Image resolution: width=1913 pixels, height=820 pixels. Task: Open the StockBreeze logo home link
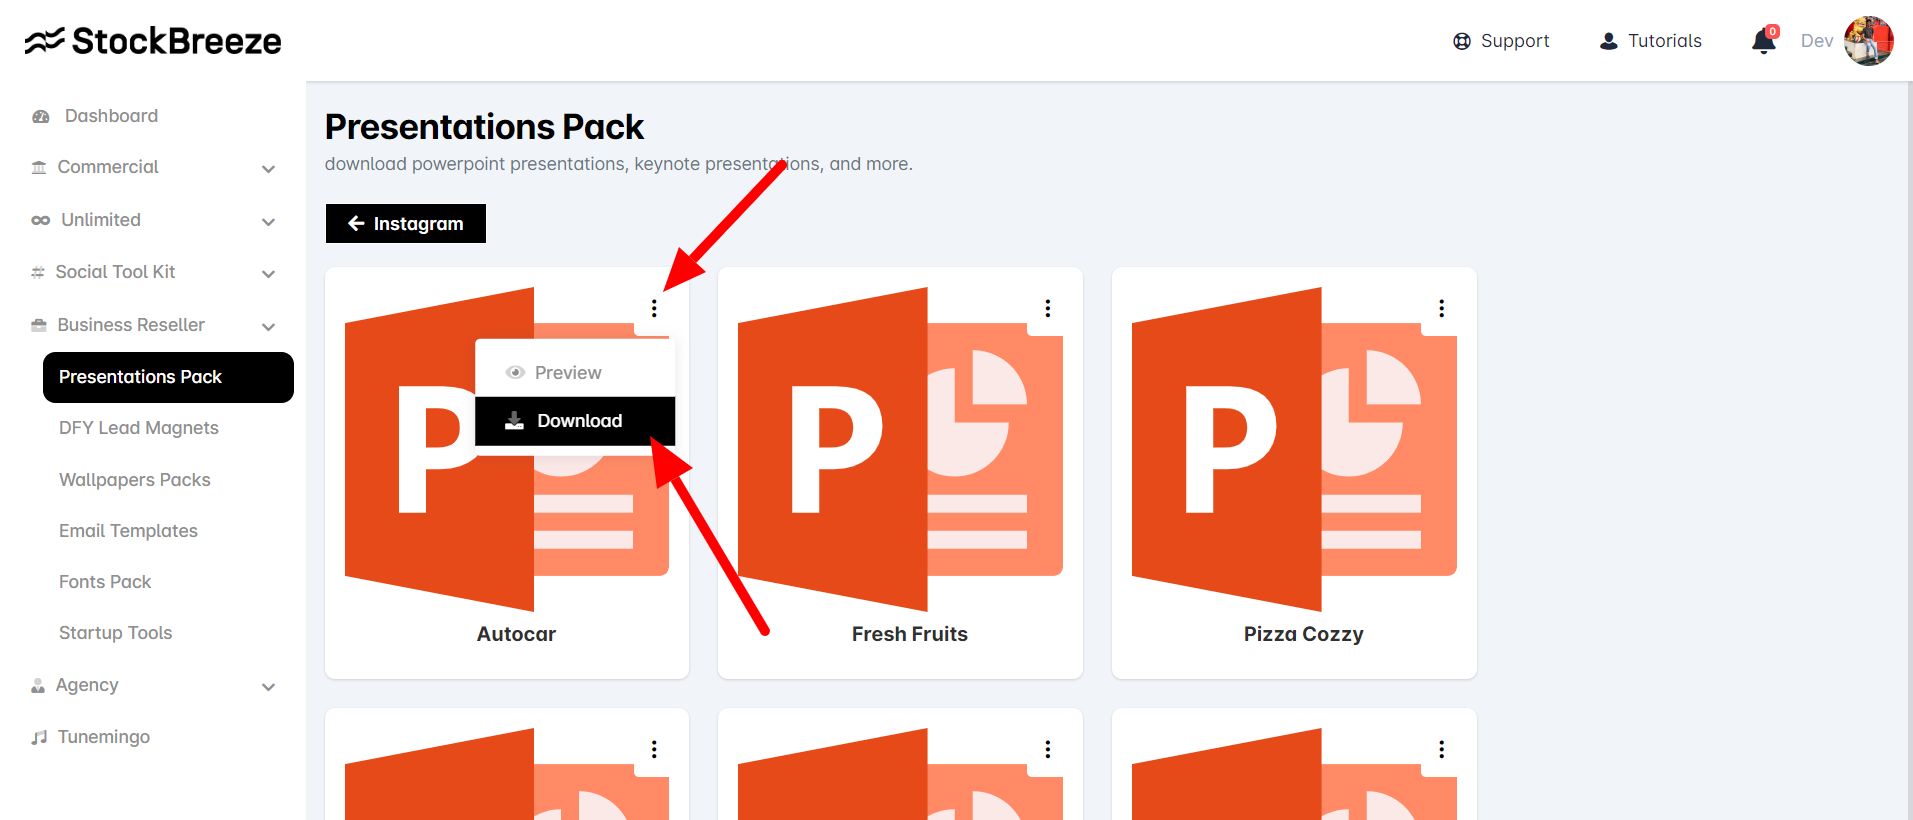(153, 41)
